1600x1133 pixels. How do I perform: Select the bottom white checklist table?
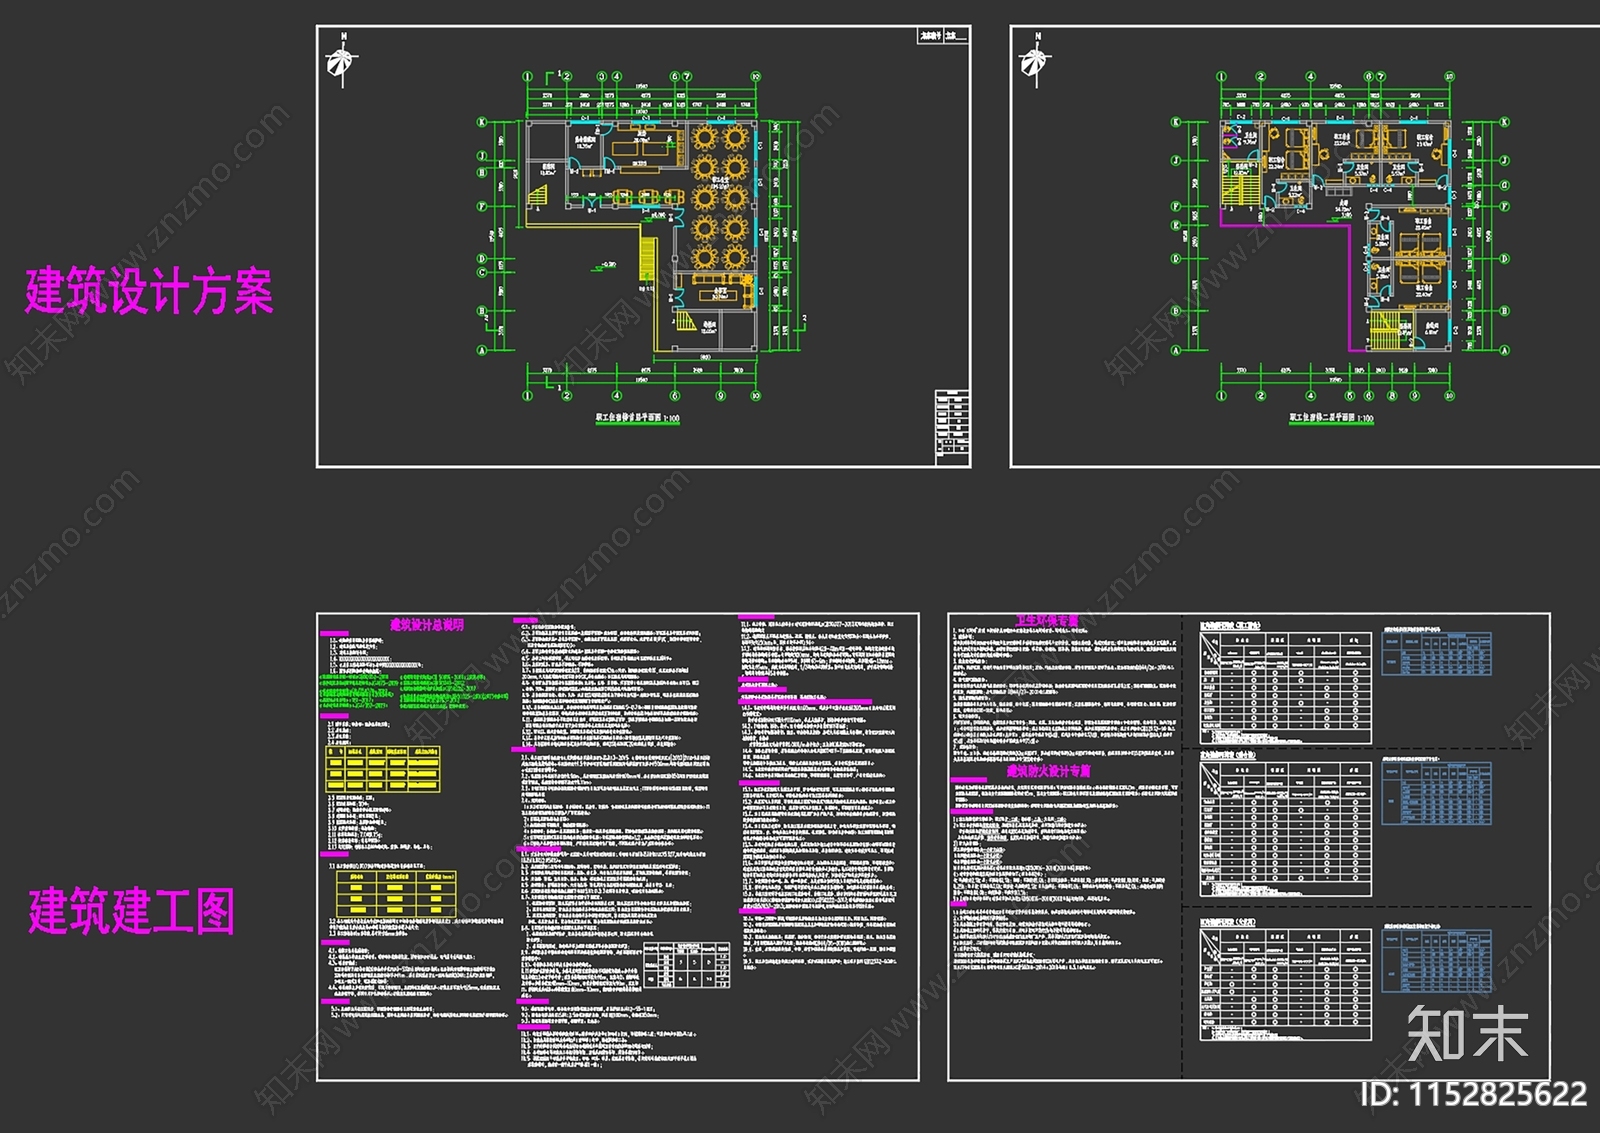coord(1285,984)
